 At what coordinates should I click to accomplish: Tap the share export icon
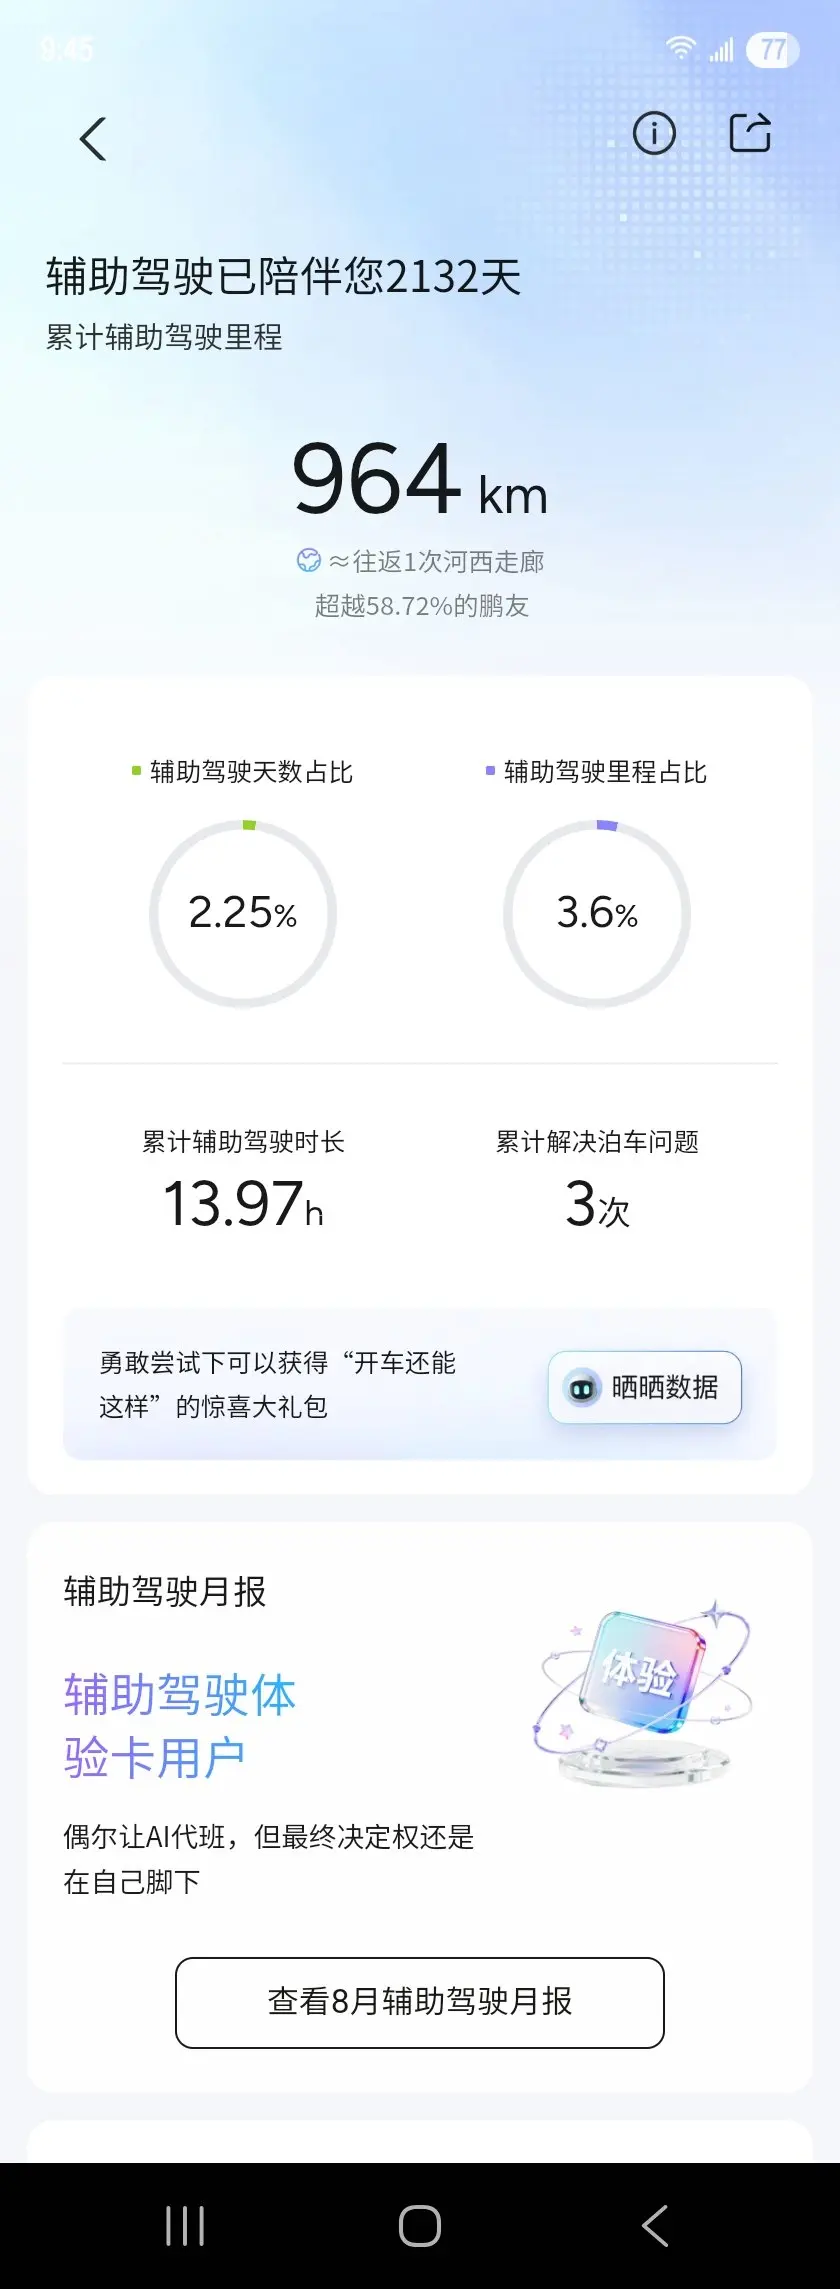(x=750, y=132)
